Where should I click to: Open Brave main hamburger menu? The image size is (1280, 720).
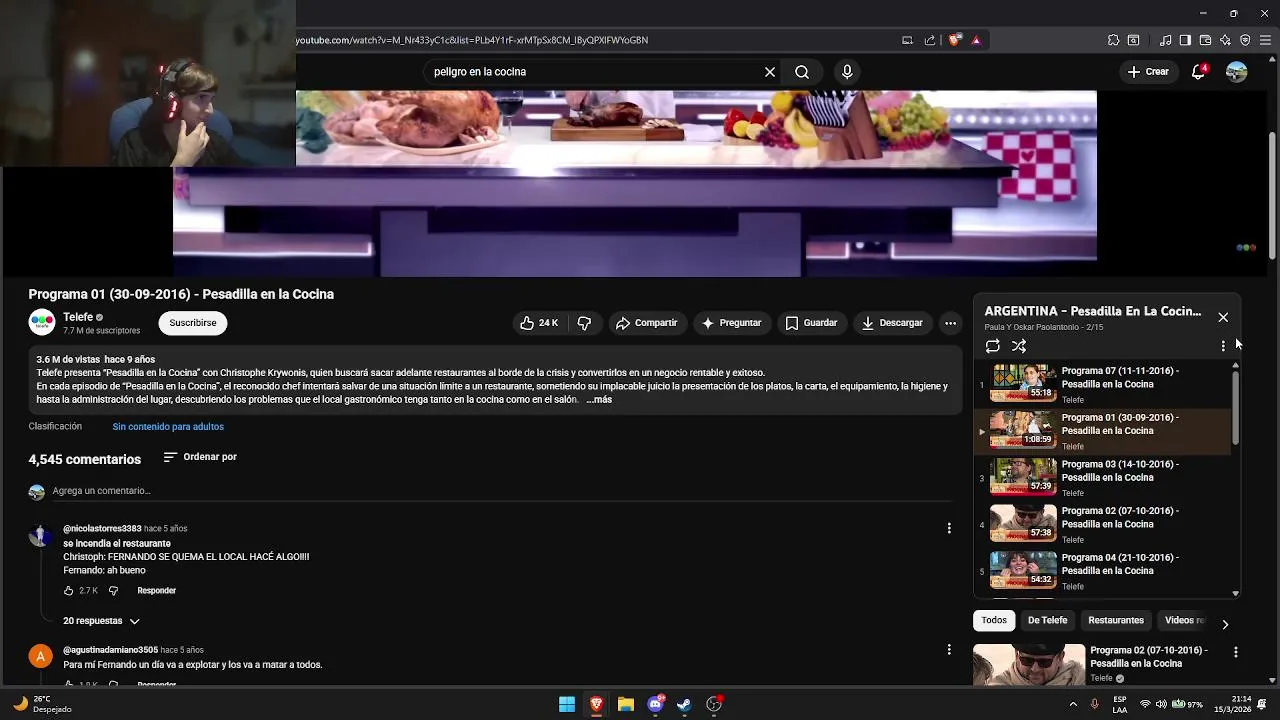tap(1266, 40)
